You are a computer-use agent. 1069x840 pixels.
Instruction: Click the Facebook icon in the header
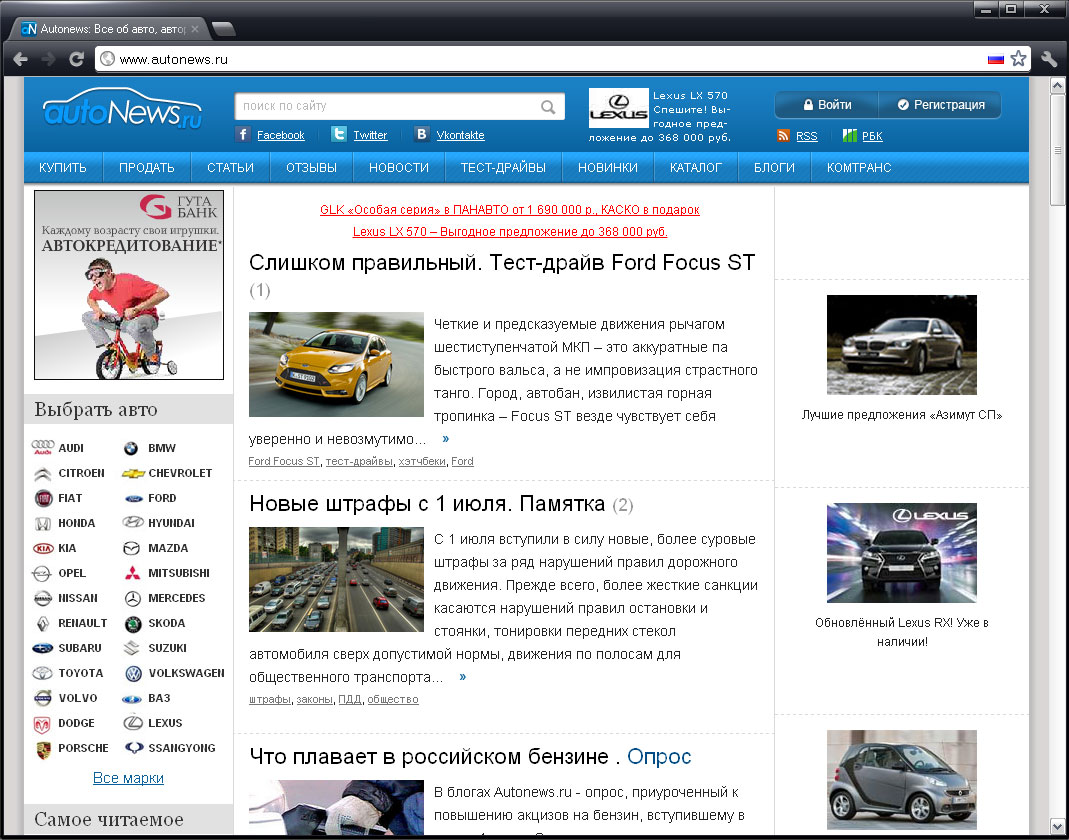tap(240, 134)
